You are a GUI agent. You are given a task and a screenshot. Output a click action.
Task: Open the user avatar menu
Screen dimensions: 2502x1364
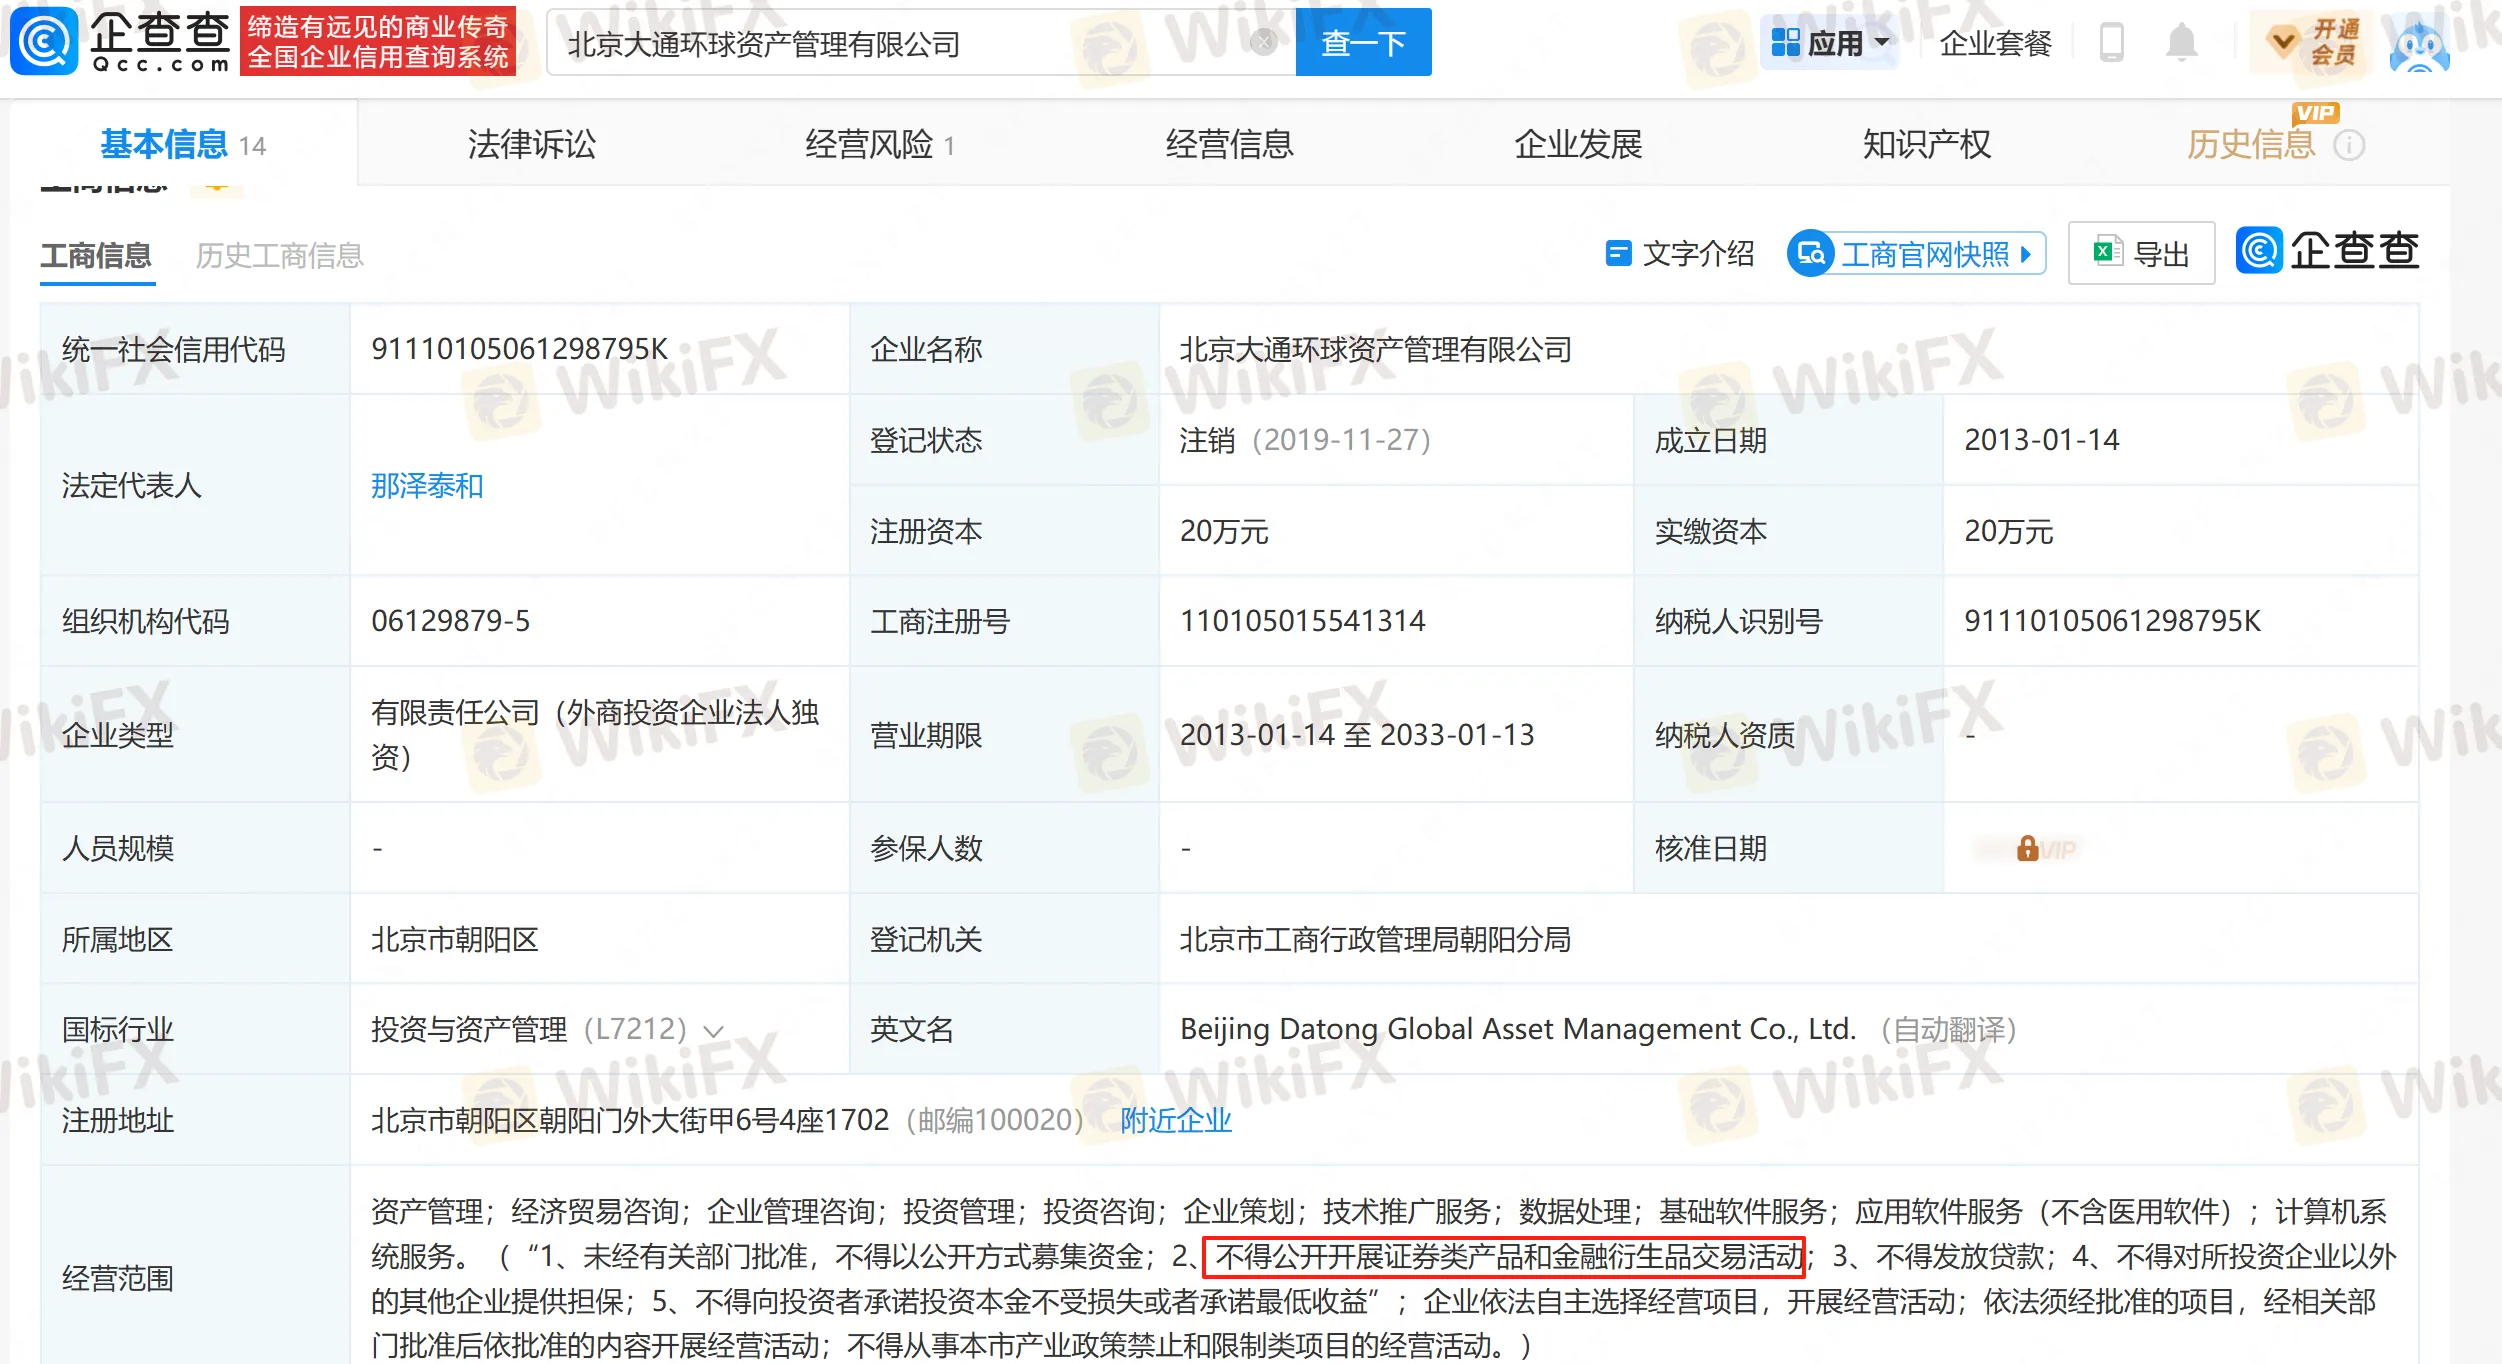[2419, 44]
